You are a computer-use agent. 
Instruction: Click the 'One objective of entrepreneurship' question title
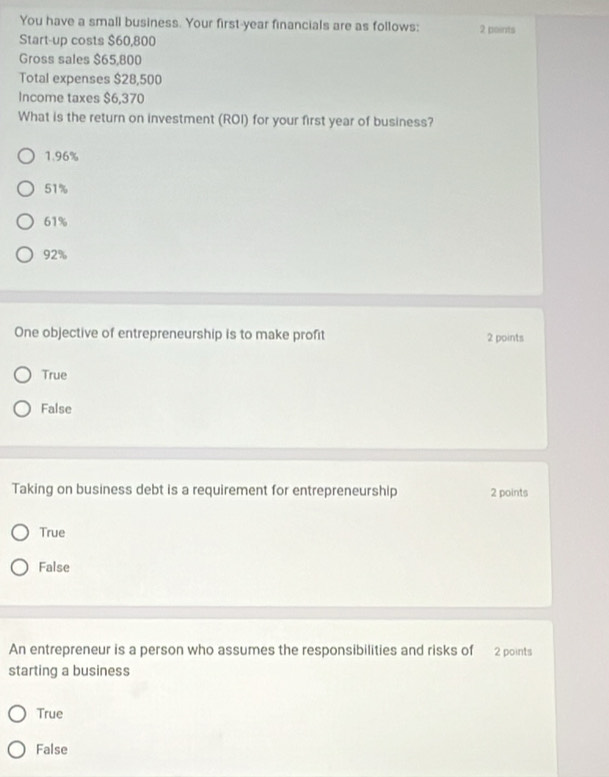click(169, 334)
